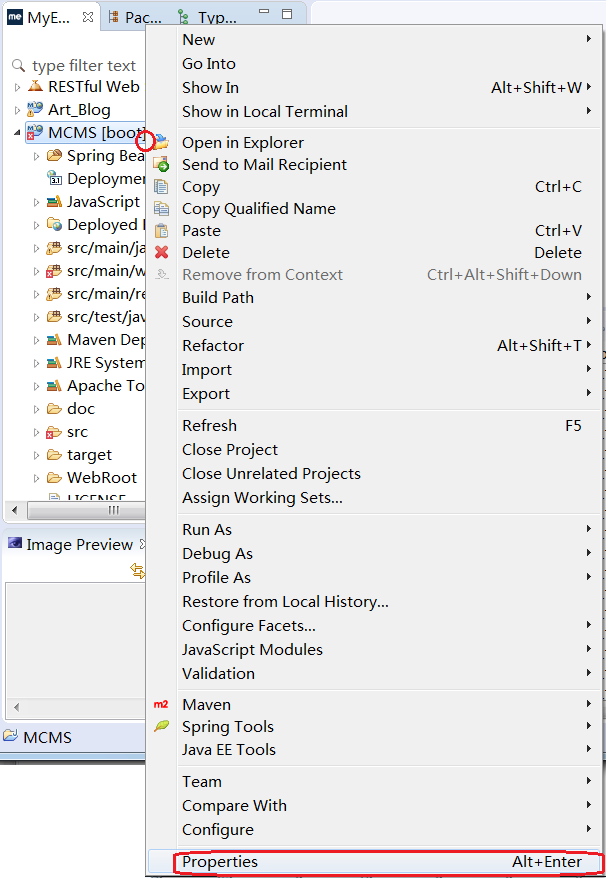Expand the doc folder node
Screen dimensions: 608x878
[x=36, y=409]
